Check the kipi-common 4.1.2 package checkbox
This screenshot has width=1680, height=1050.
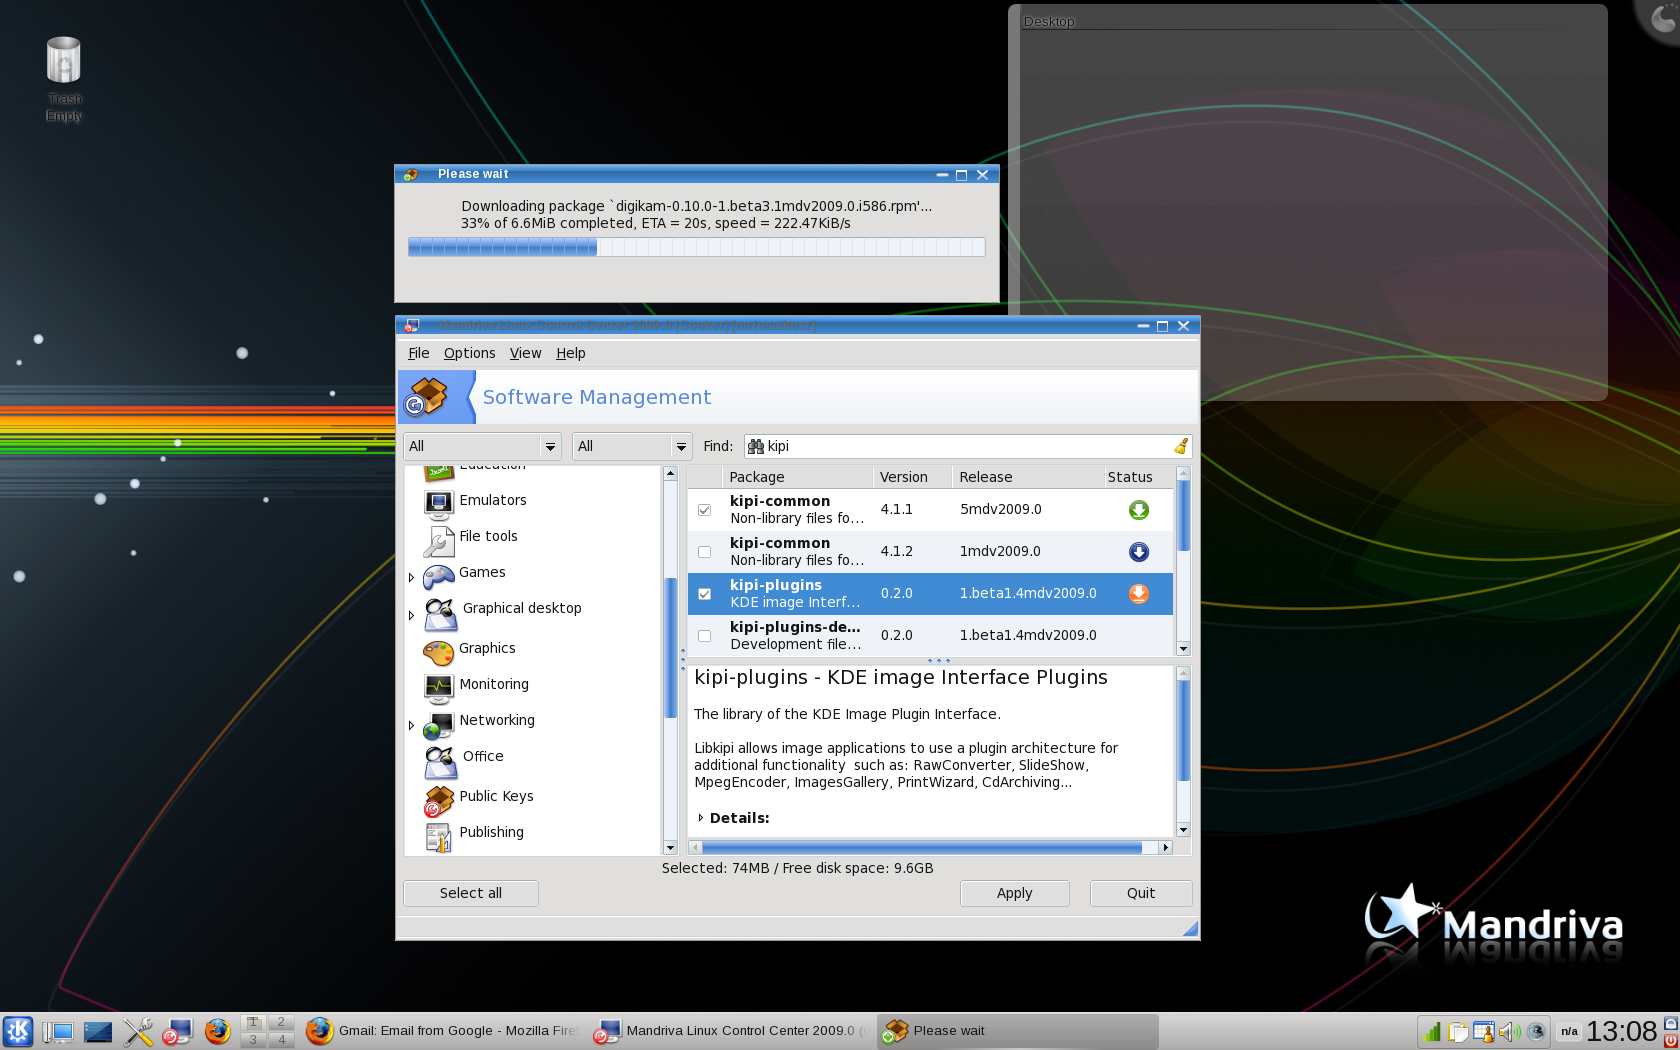(705, 552)
